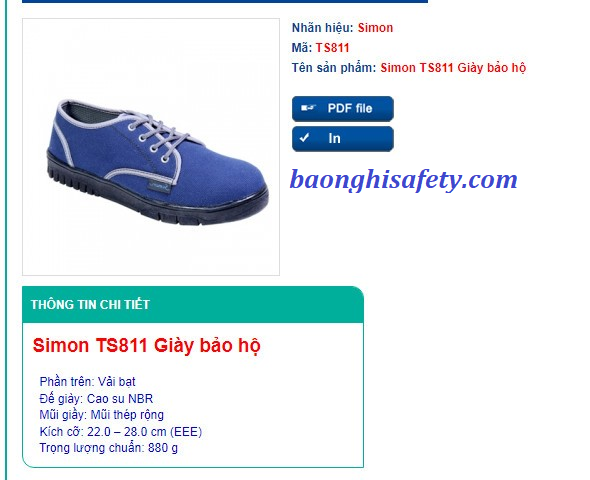Click the Đế giày: Cao su NBR line
The width and height of the screenshot is (590, 480).
(96, 398)
